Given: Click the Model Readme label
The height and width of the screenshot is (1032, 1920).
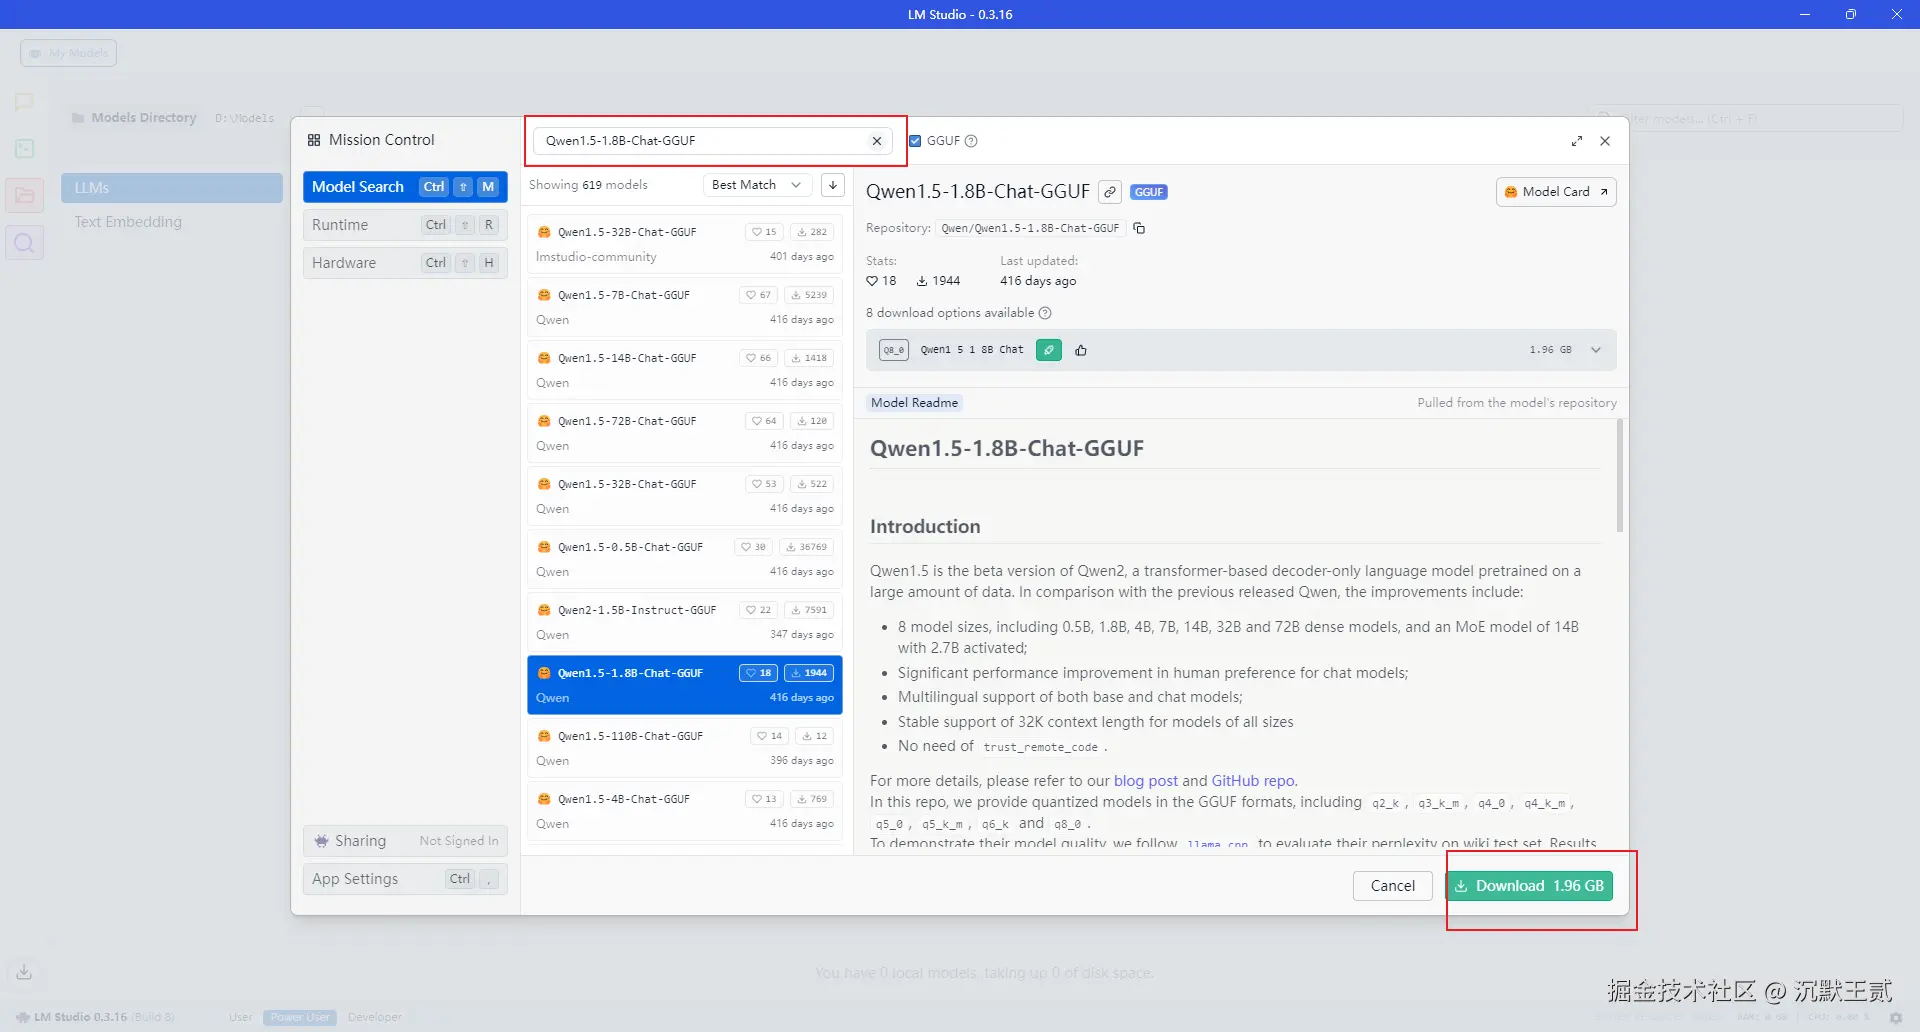Looking at the screenshot, I should (915, 403).
